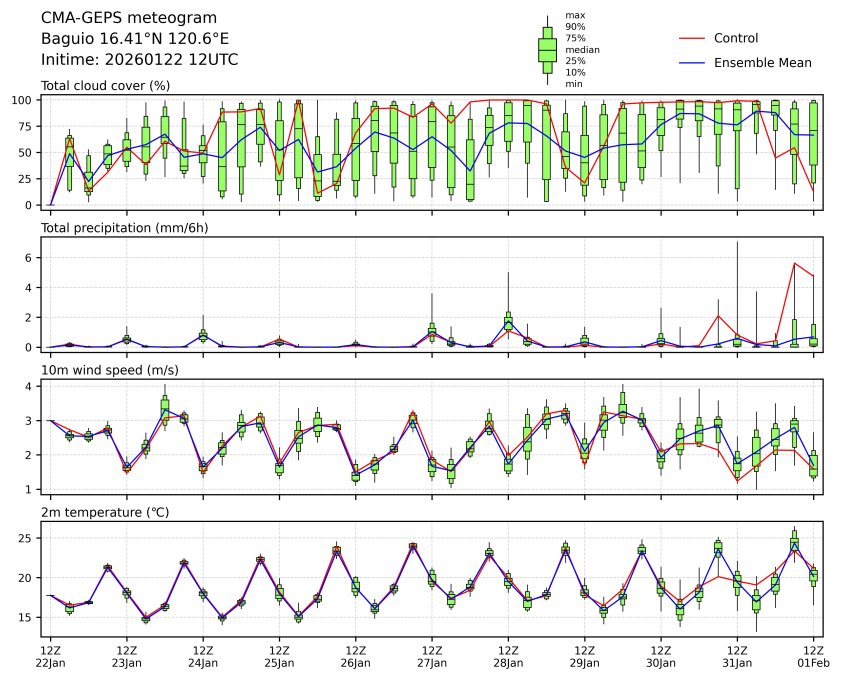
Task: Click the 12Z 28Jan time axis label
Action: pos(508,655)
